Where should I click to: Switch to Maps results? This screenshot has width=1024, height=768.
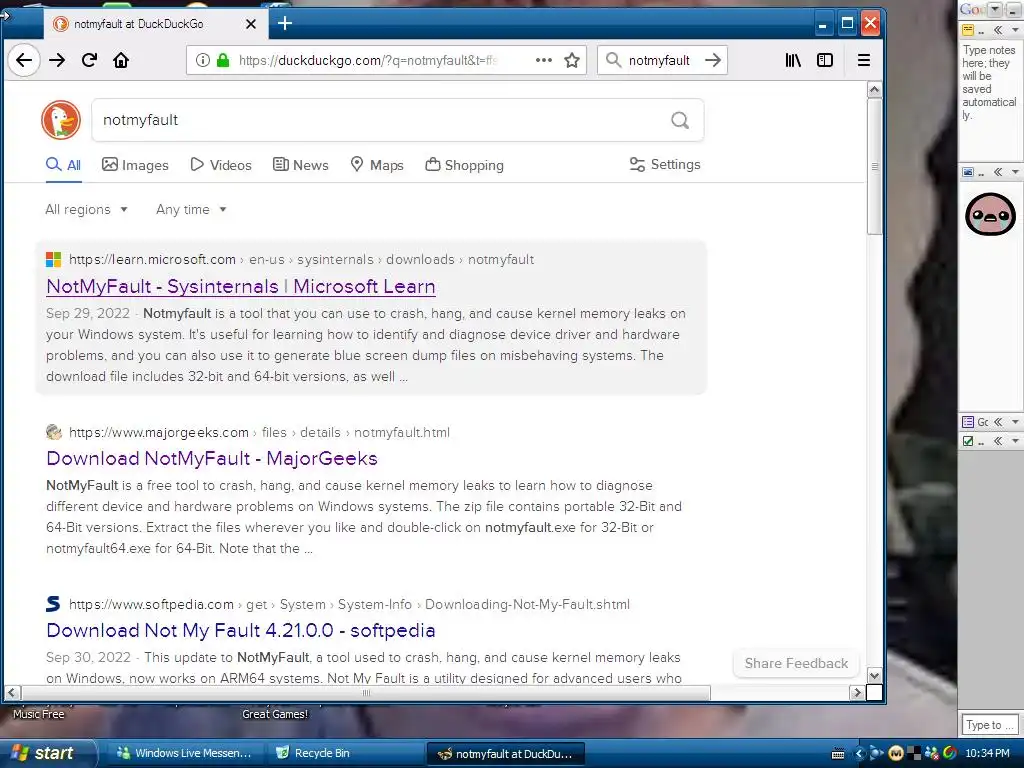(x=377, y=165)
